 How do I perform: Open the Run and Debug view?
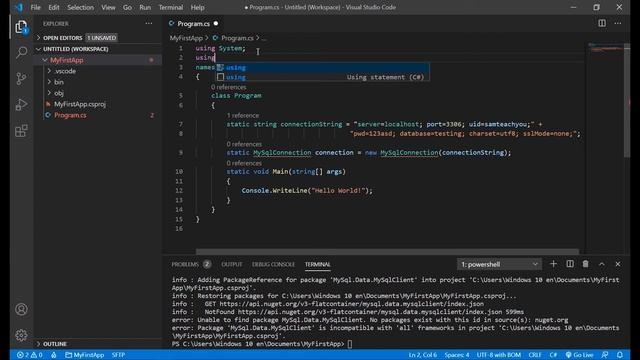21,104
